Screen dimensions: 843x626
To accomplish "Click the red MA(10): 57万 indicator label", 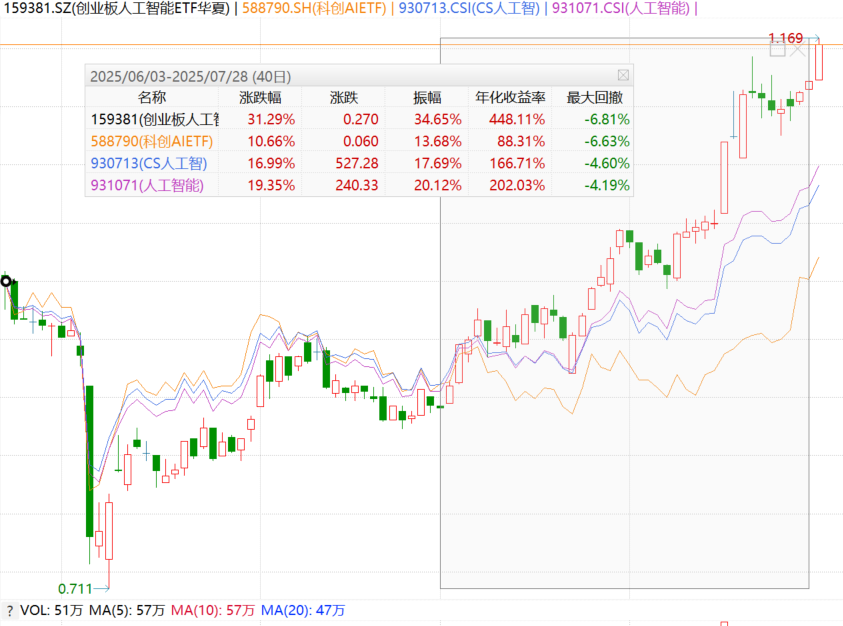I will [x=213, y=610].
